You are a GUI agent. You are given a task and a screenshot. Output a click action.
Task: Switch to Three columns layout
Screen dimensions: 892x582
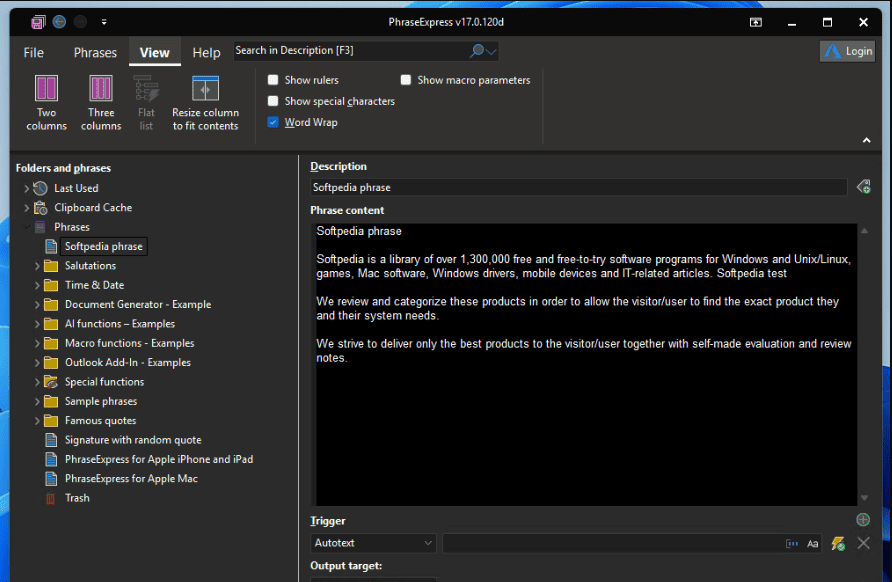coord(101,102)
